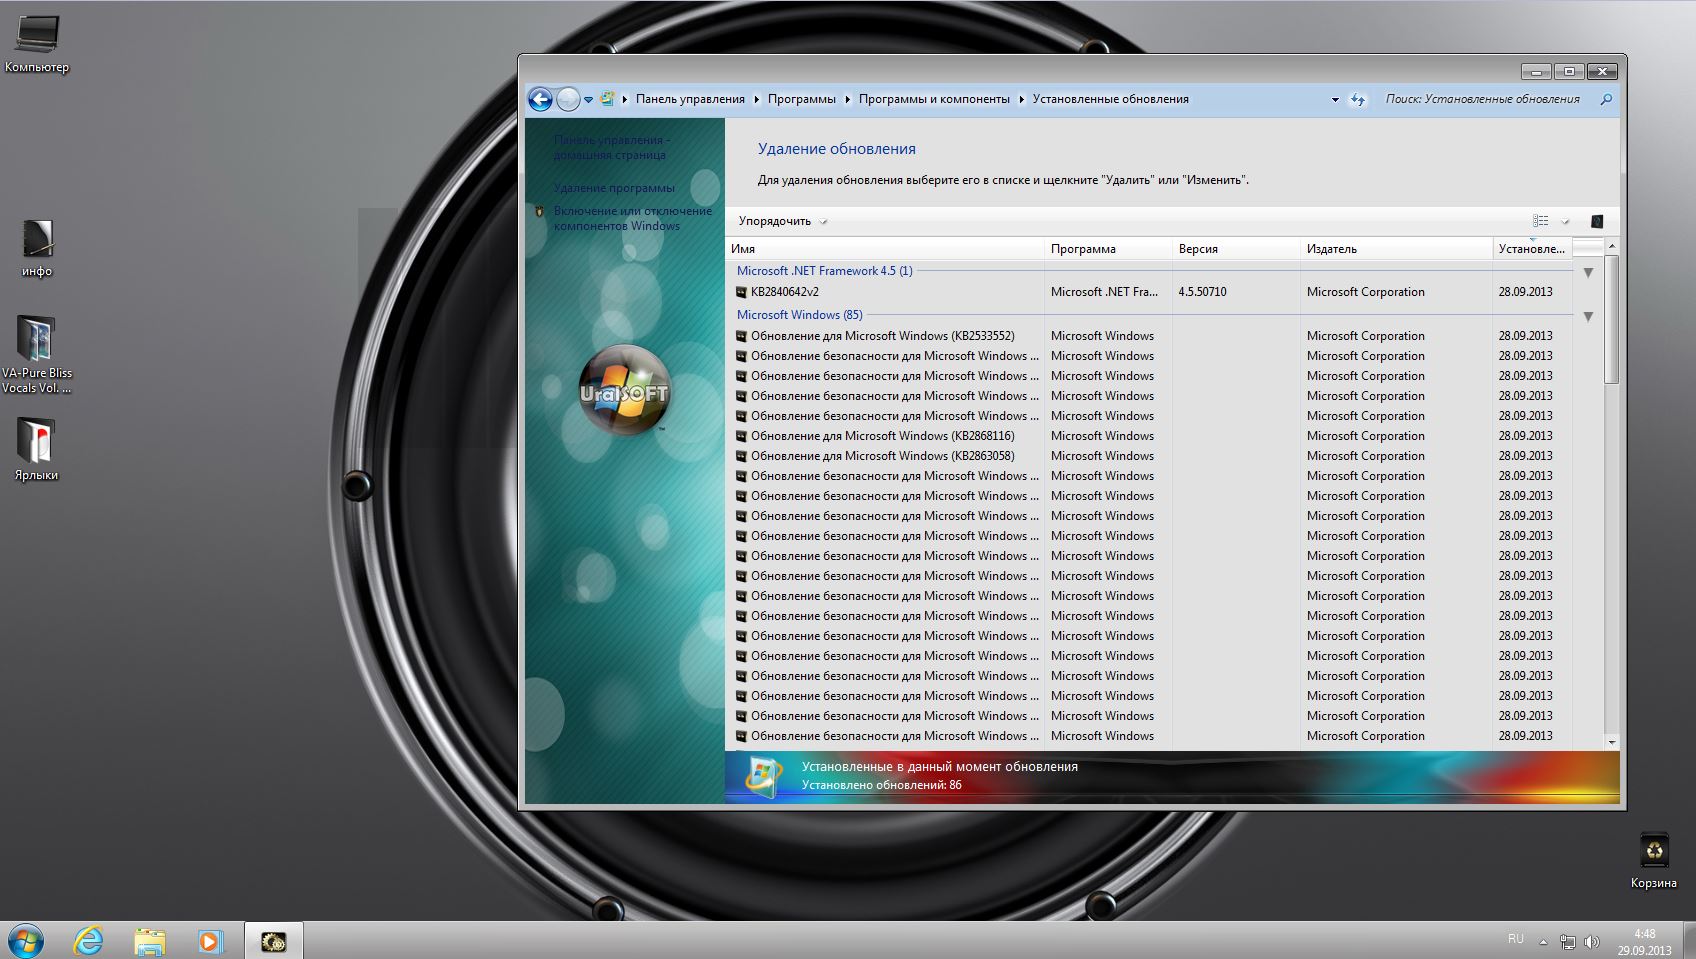
Task: Select the Microsoft Windows (85) group header
Action: (x=799, y=315)
